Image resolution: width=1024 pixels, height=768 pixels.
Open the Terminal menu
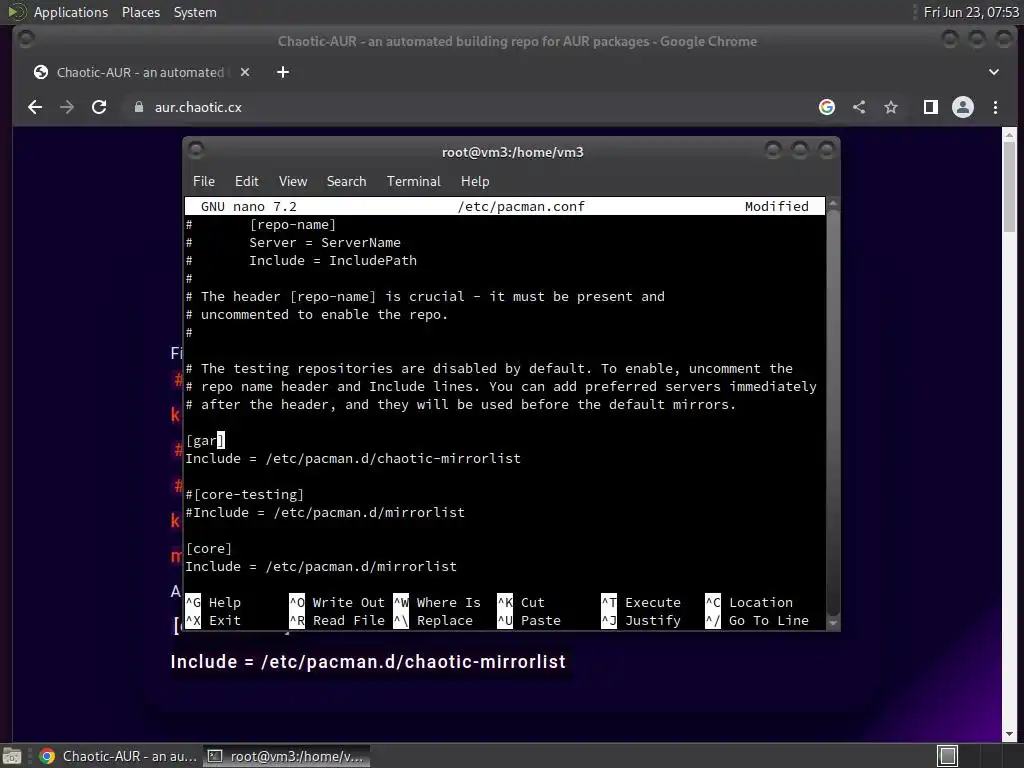[413, 181]
